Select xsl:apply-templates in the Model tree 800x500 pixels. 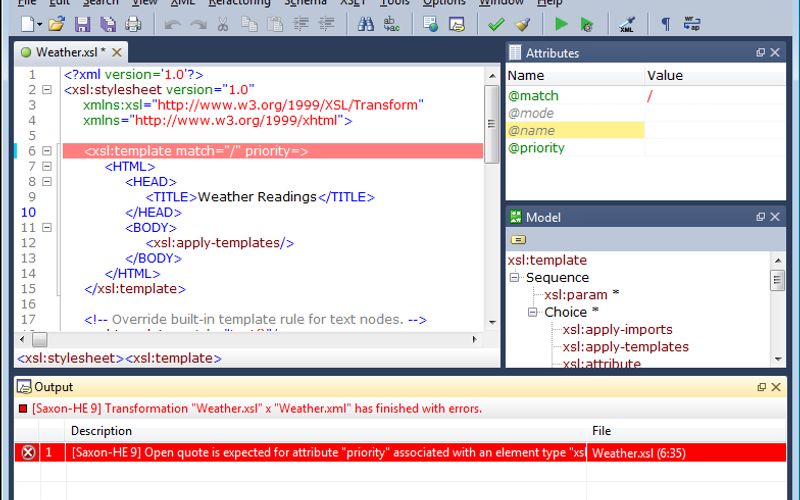pos(626,347)
